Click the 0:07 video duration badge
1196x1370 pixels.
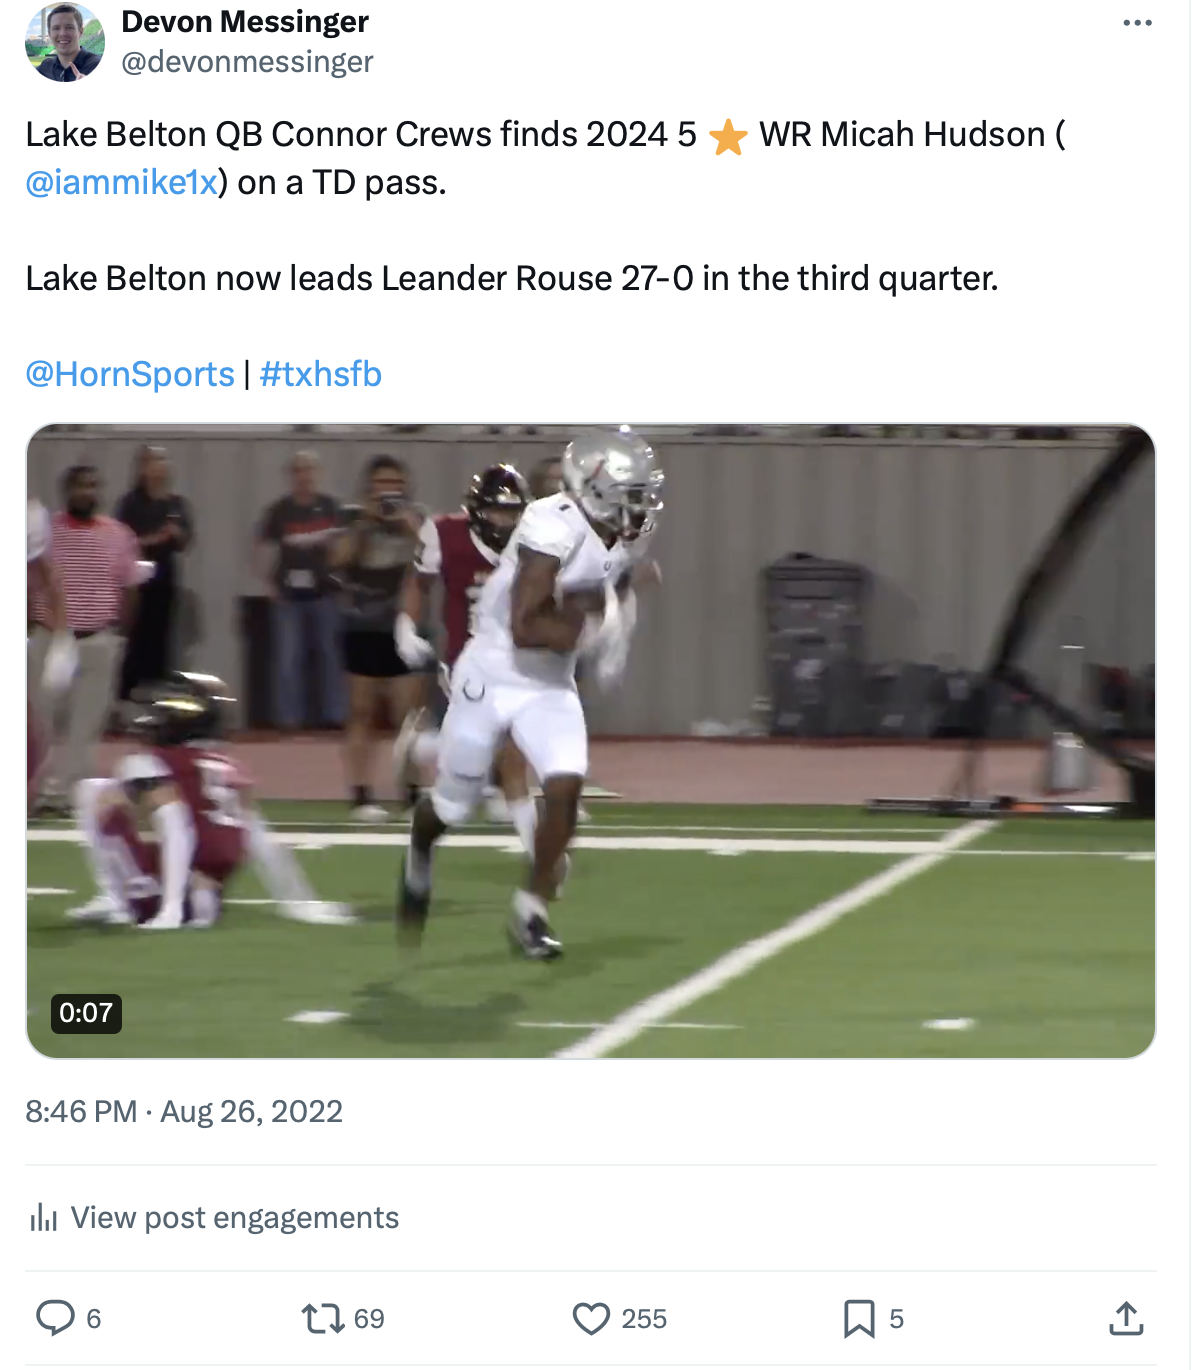coord(86,1013)
